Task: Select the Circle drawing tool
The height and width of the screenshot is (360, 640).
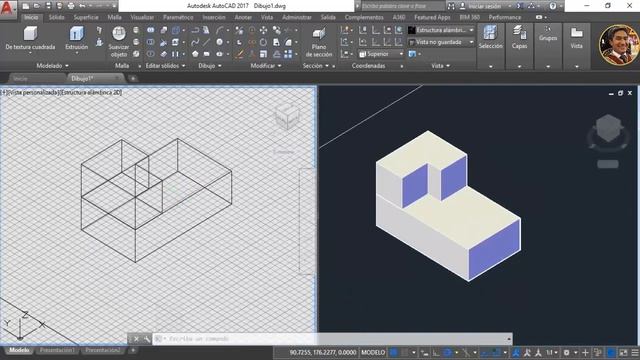Action: coord(220,42)
